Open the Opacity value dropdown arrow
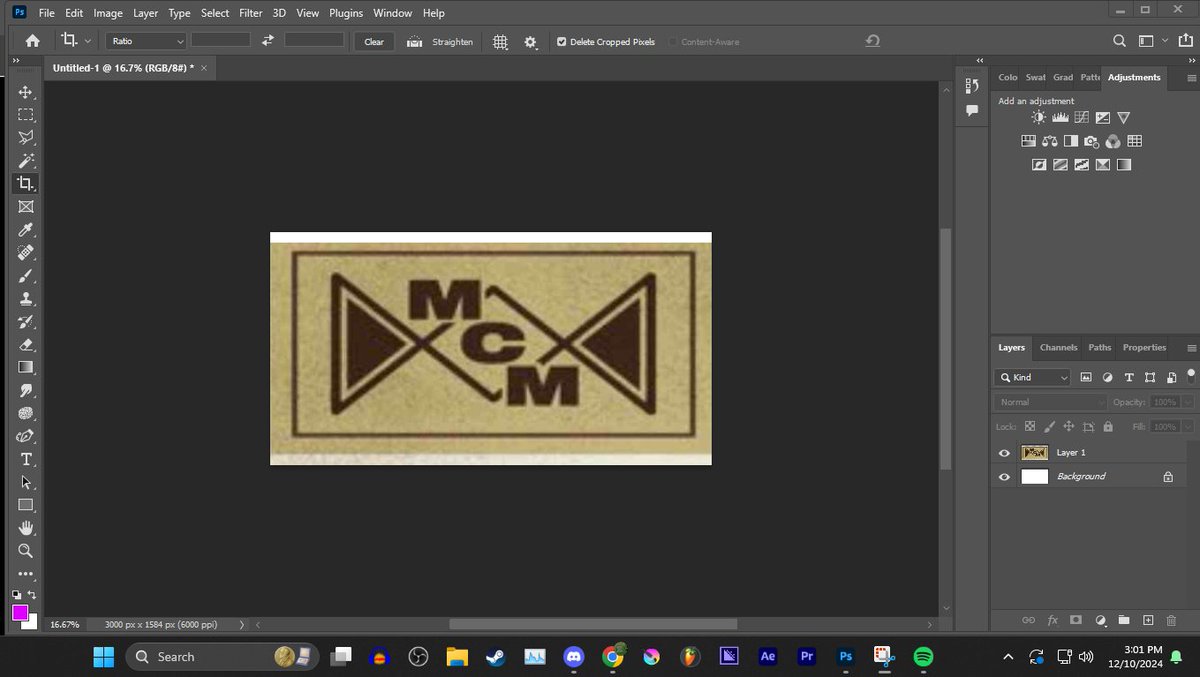Image resolution: width=1200 pixels, height=677 pixels. pyautogui.click(x=1187, y=402)
